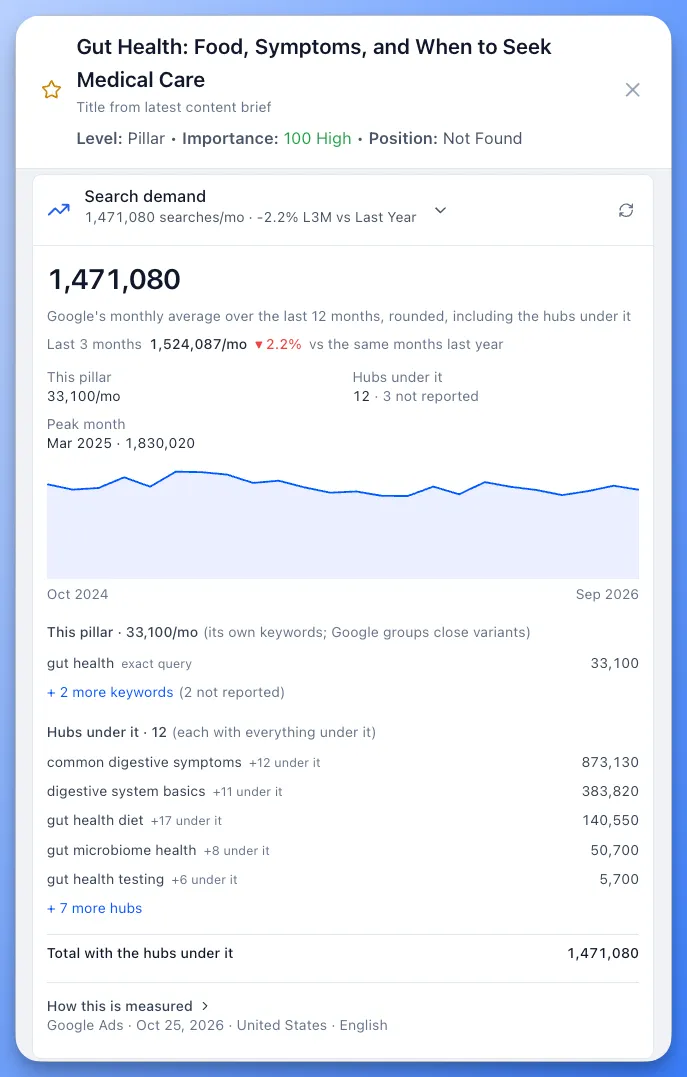The height and width of the screenshot is (1077, 687).
Task: Select 'gut microbiome health' hub row
Action: pyautogui.click(x=343, y=850)
